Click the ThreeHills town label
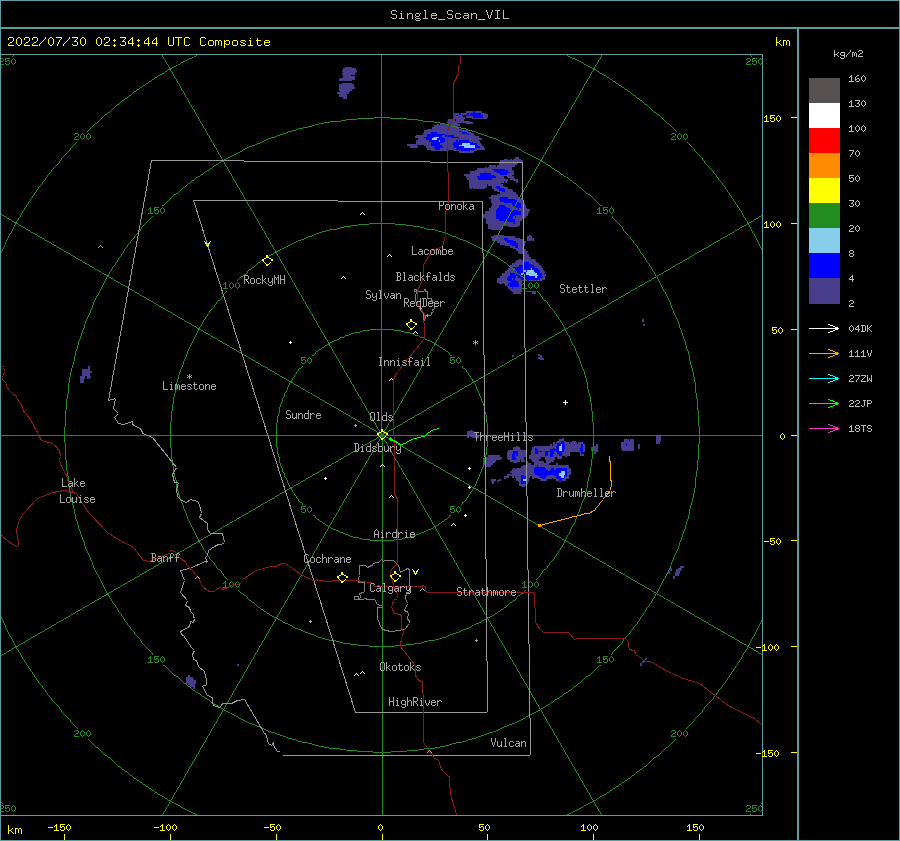 point(503,437)
